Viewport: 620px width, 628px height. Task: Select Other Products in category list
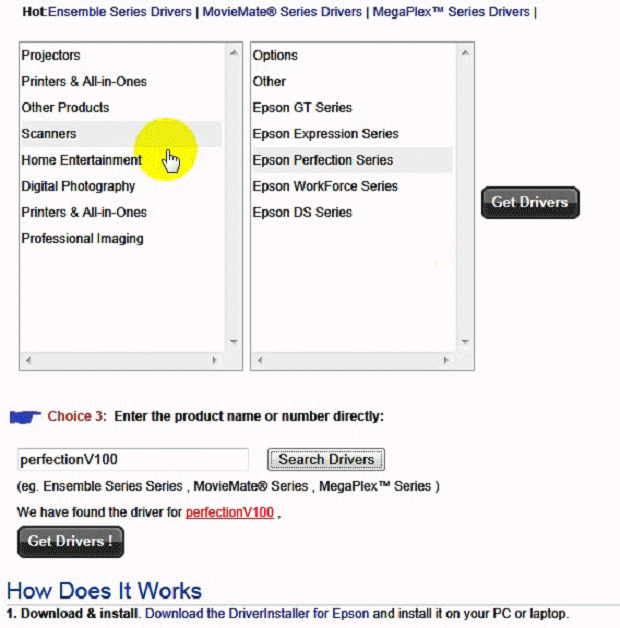click(x=121, y=108)
